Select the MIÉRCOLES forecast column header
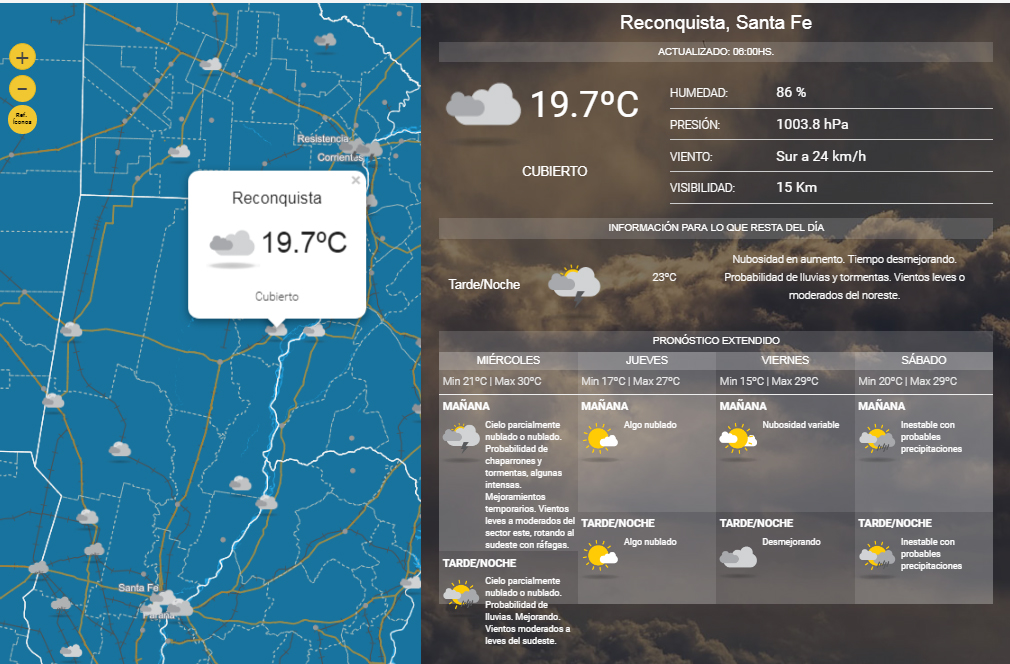Image resolution: width=1010 pixels, height=664 pixels. click(508, 360)
